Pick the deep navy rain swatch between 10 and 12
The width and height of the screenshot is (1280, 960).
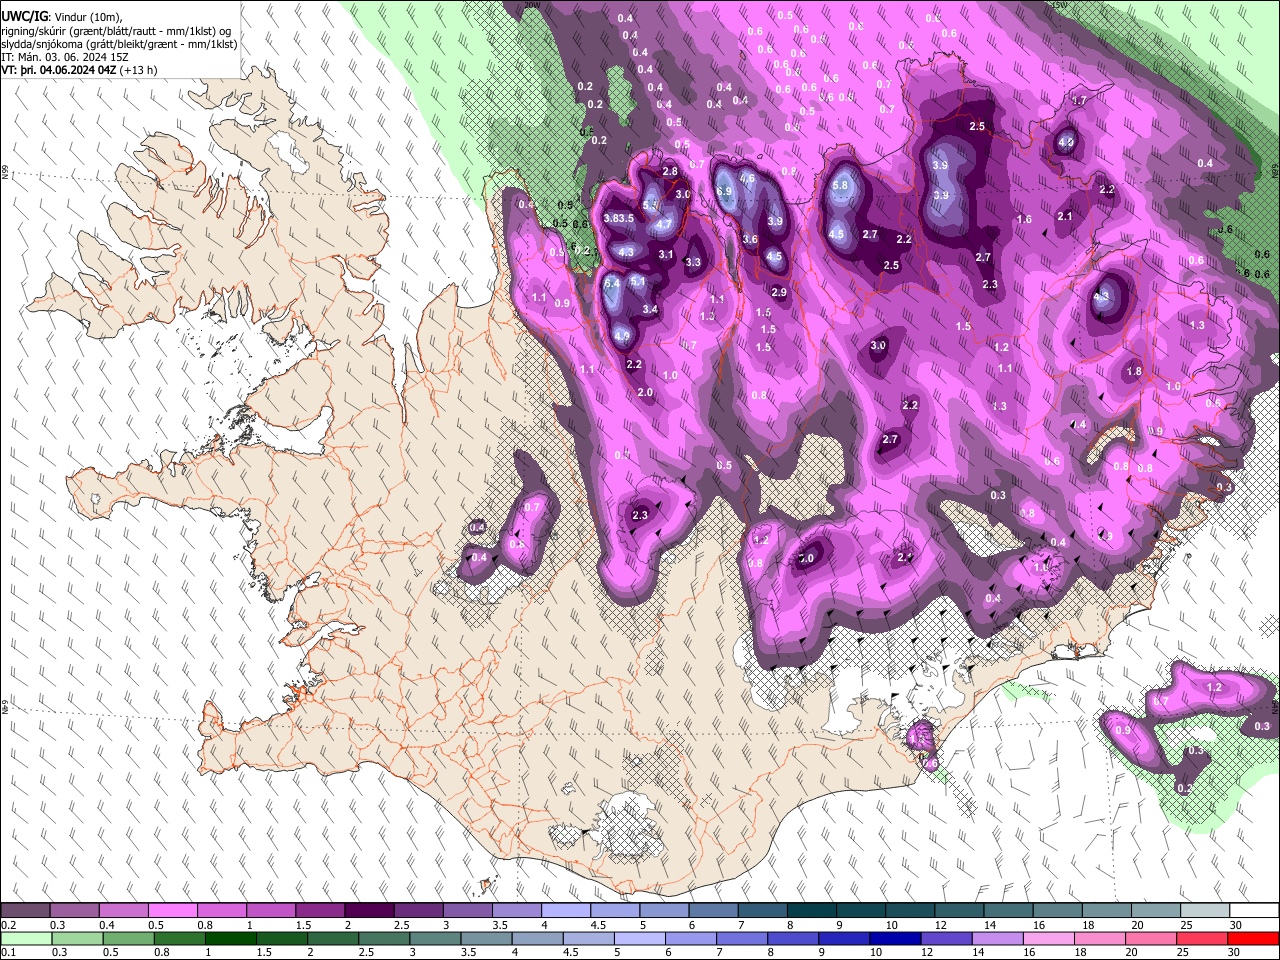tap(896, 938)
